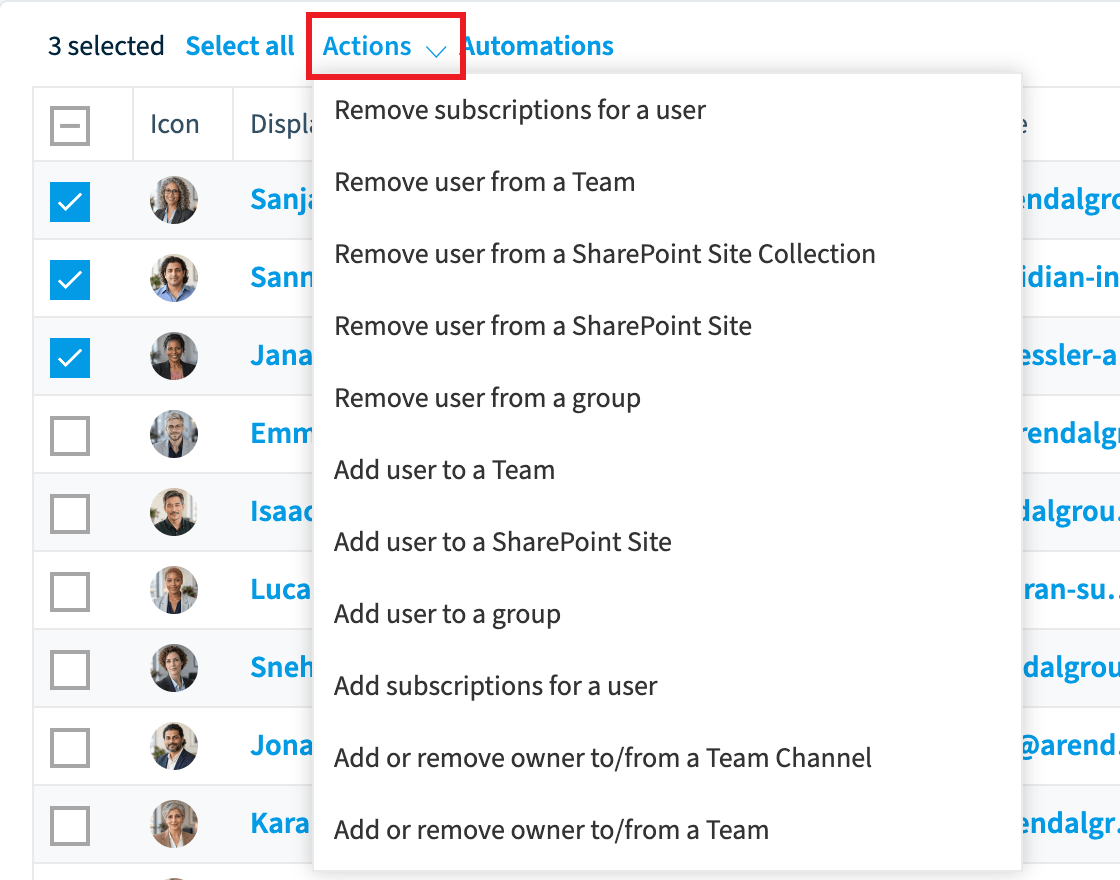1120x880 pixels.
Task: Open the Sneh display name link
Action: (x=281, y=667)
